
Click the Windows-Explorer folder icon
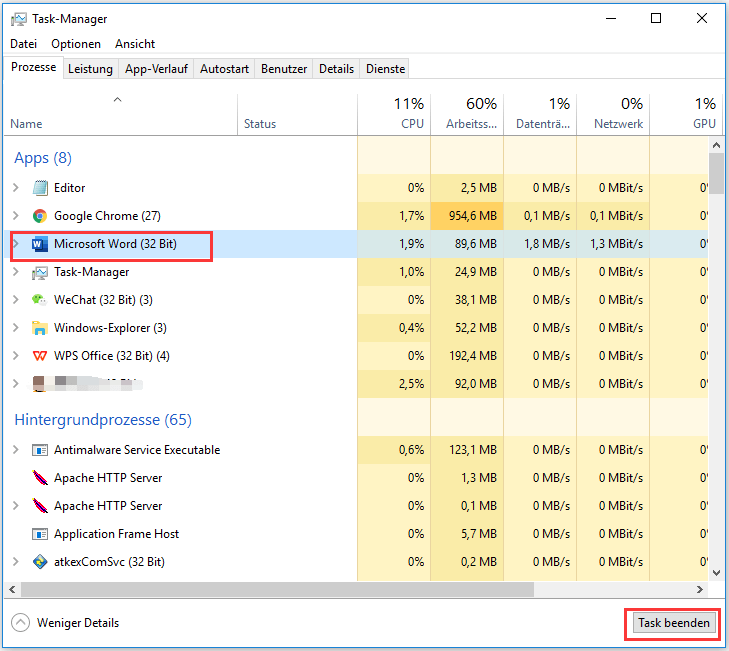[x=40, y=328]
